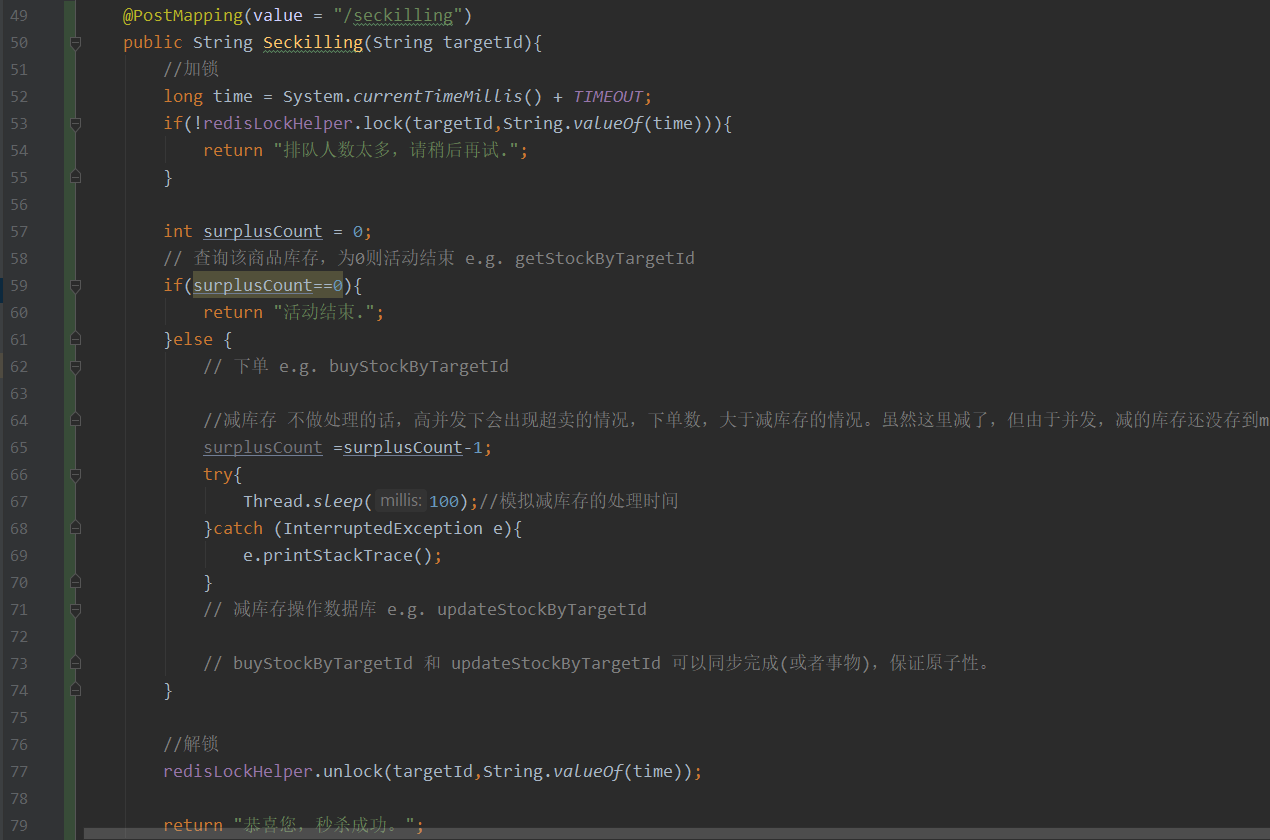Click the 减库存 comment on line 64

click(735, 421)
